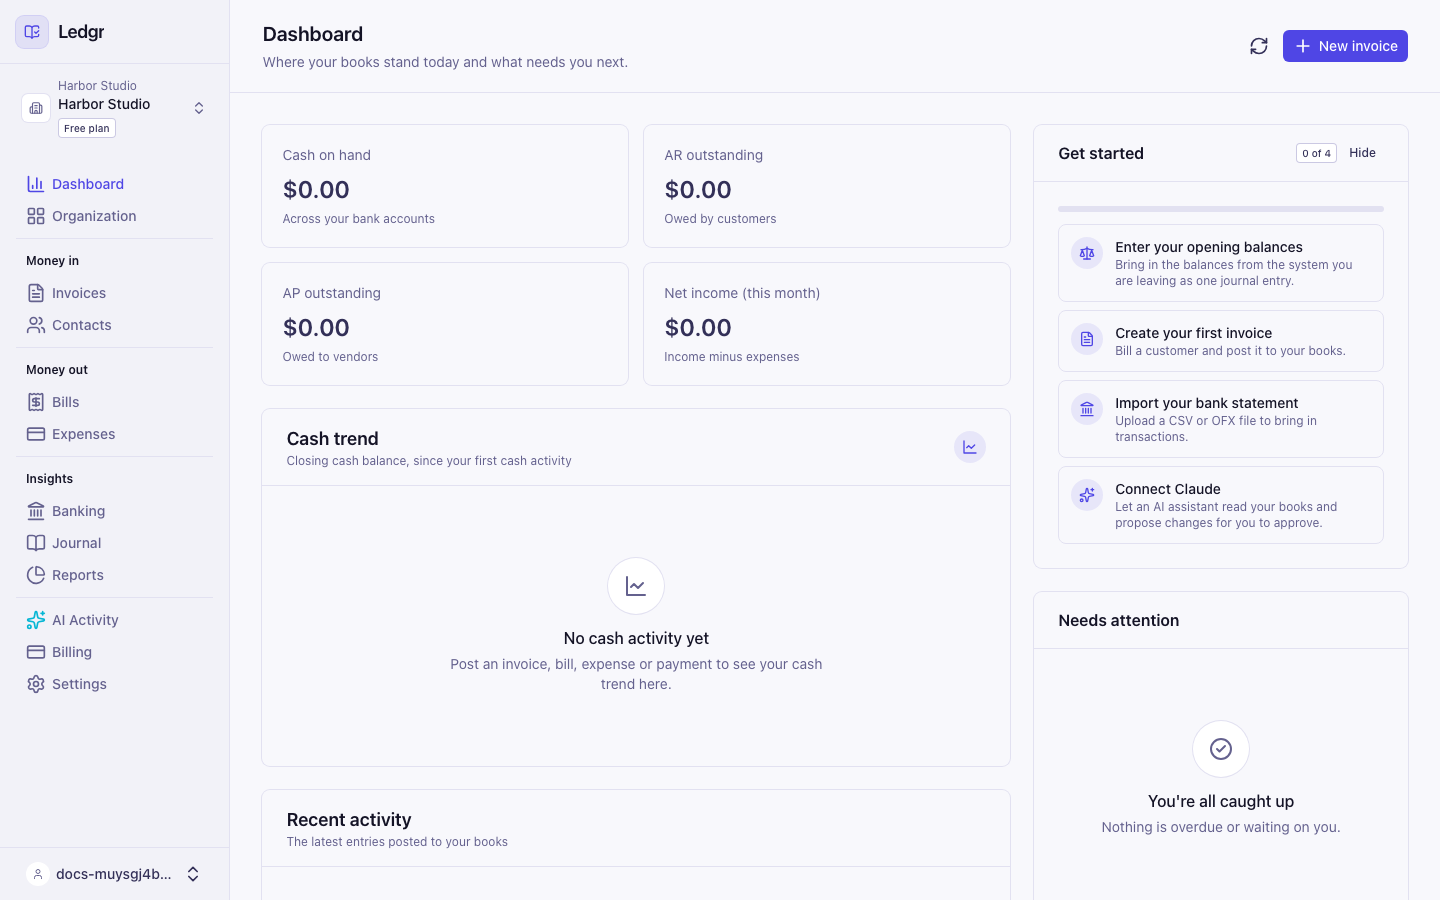Image resolution: width=1440 pixels, height=900 pixels.
Task: Select the AP outstanding card
Action: pos(445,324)
